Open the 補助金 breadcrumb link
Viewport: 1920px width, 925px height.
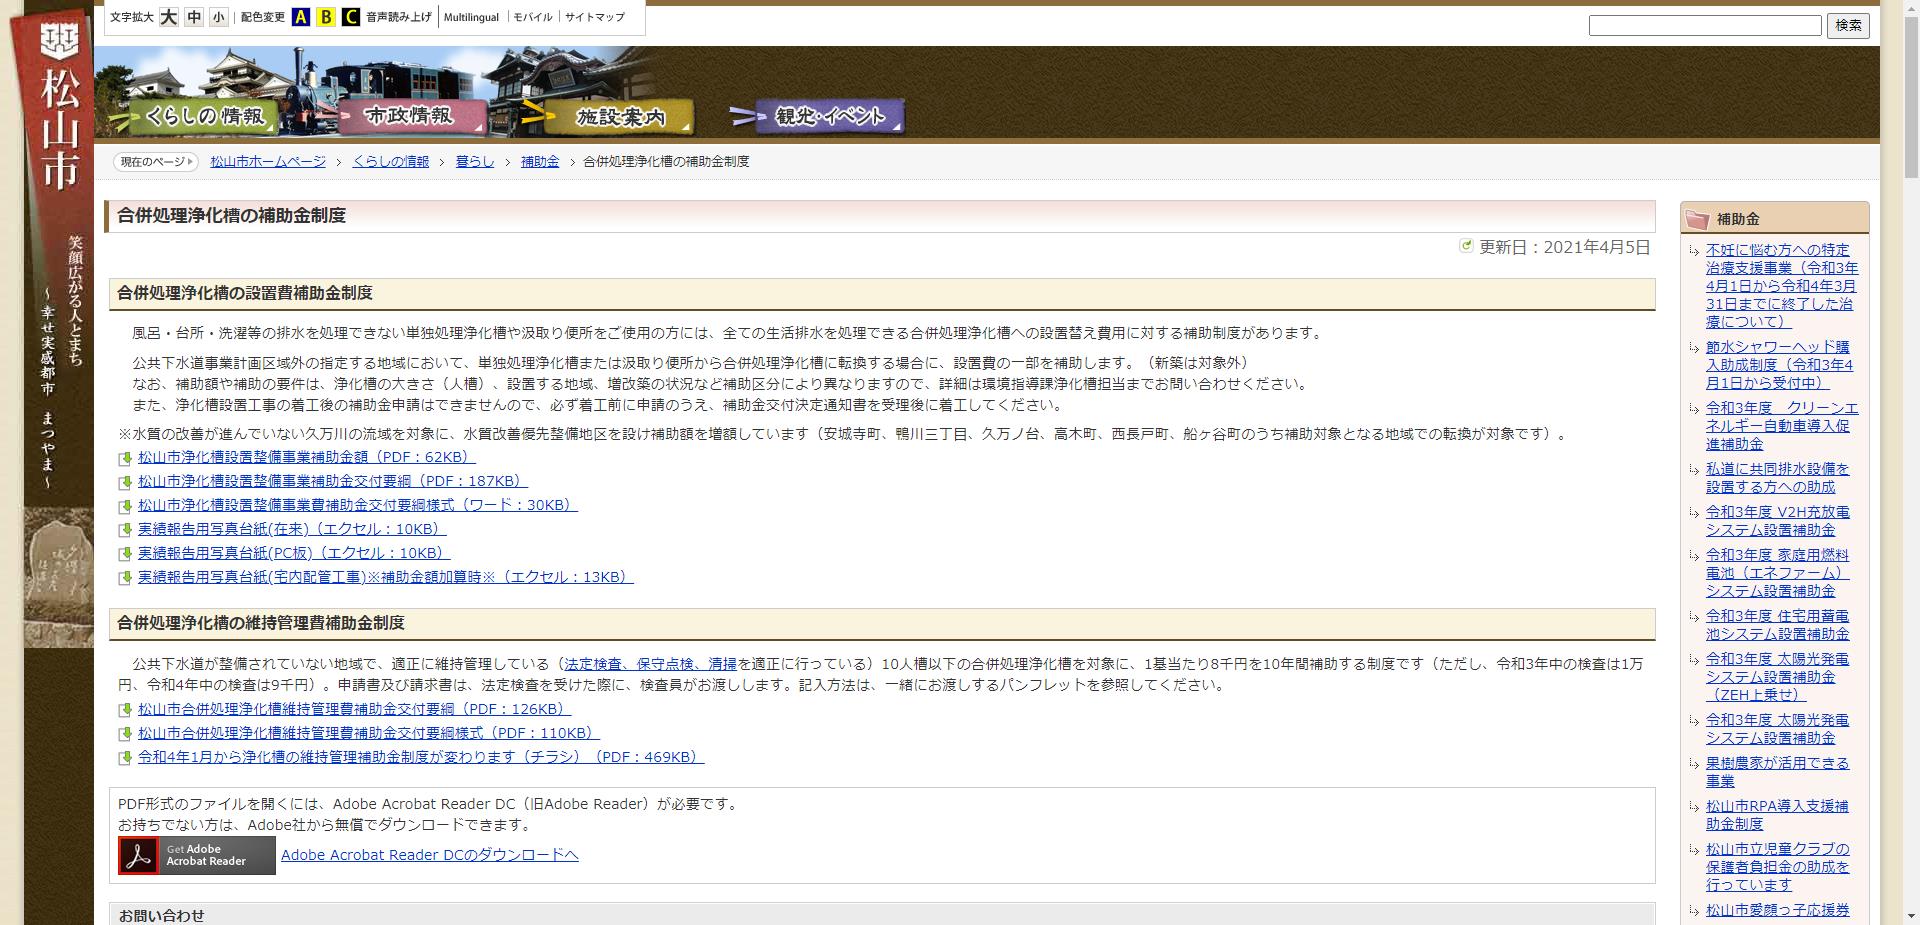539,160
